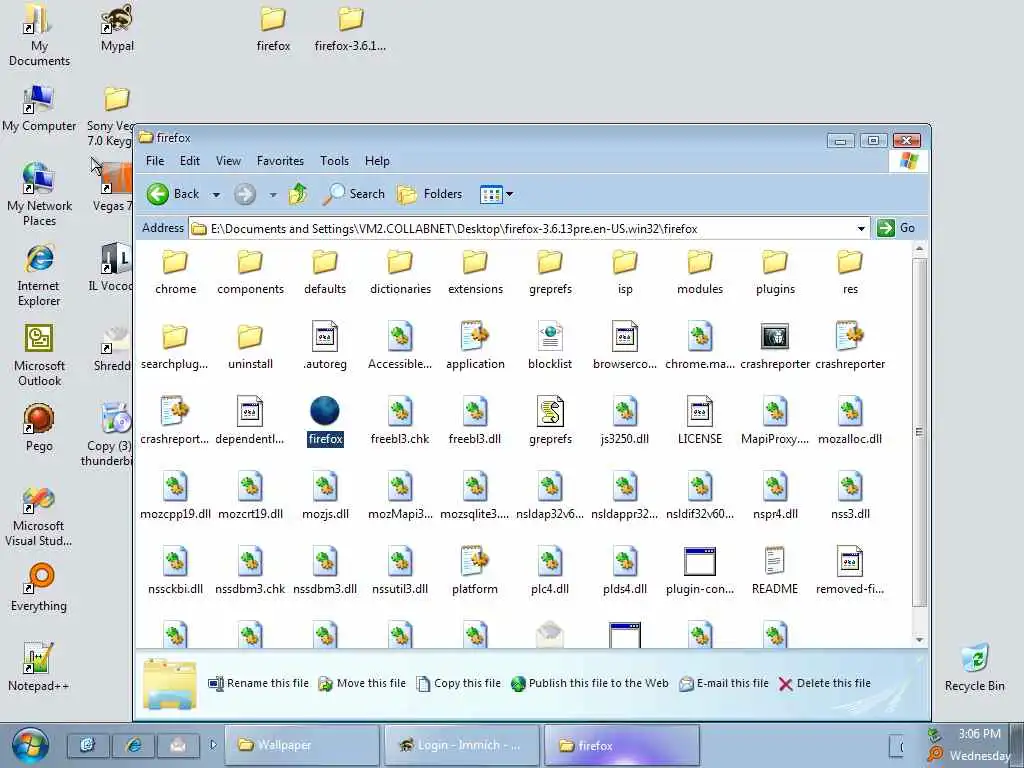
Task: Select the README file icon
Action: (775, 562)
